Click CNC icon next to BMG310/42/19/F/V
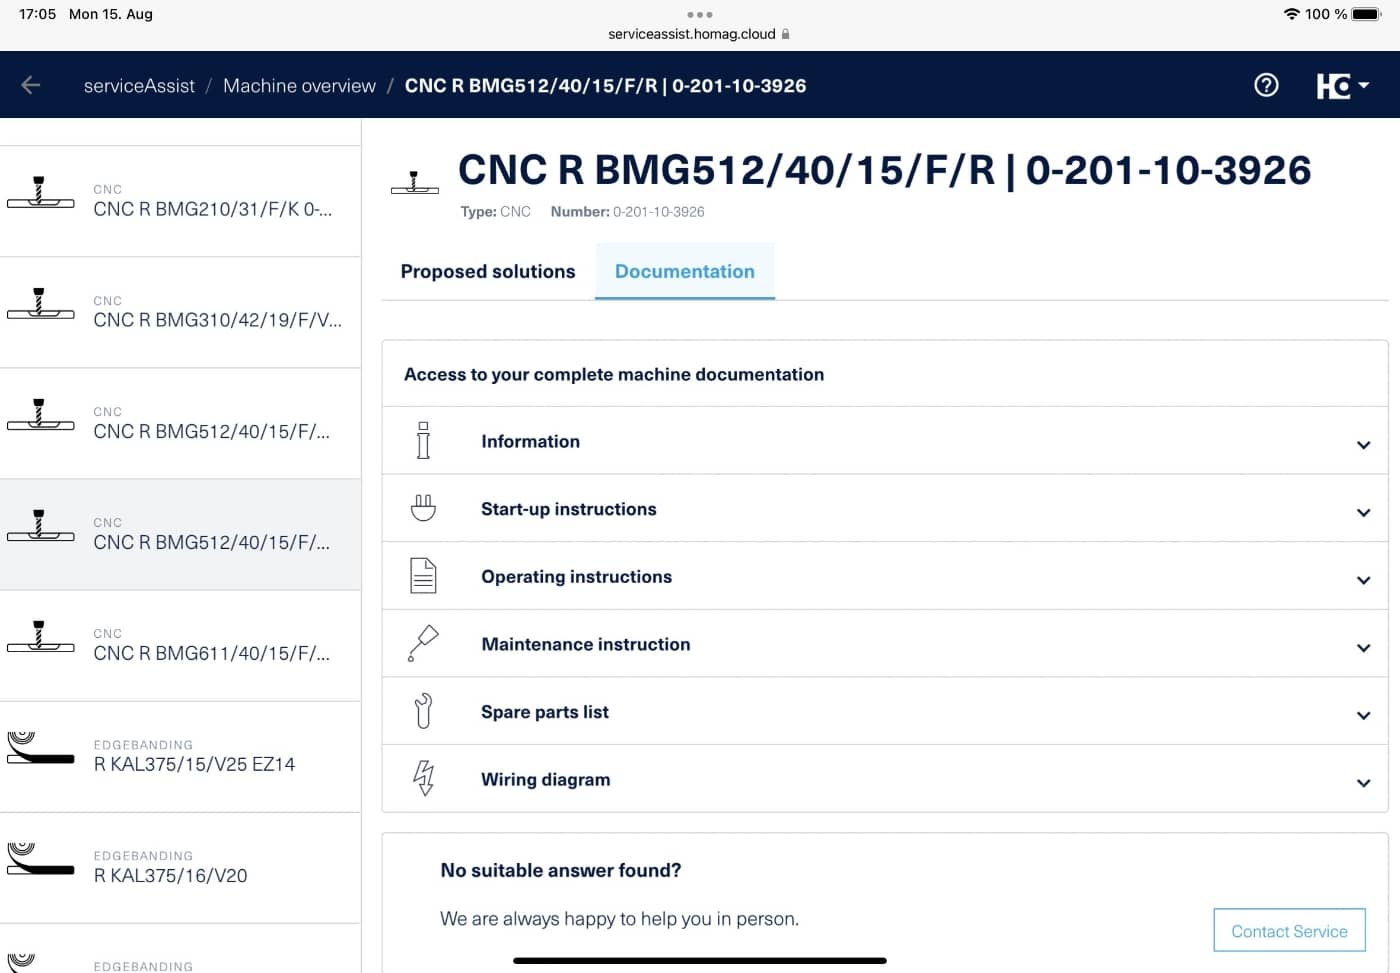The image size is (1400, 973). [x=40, y=303]
